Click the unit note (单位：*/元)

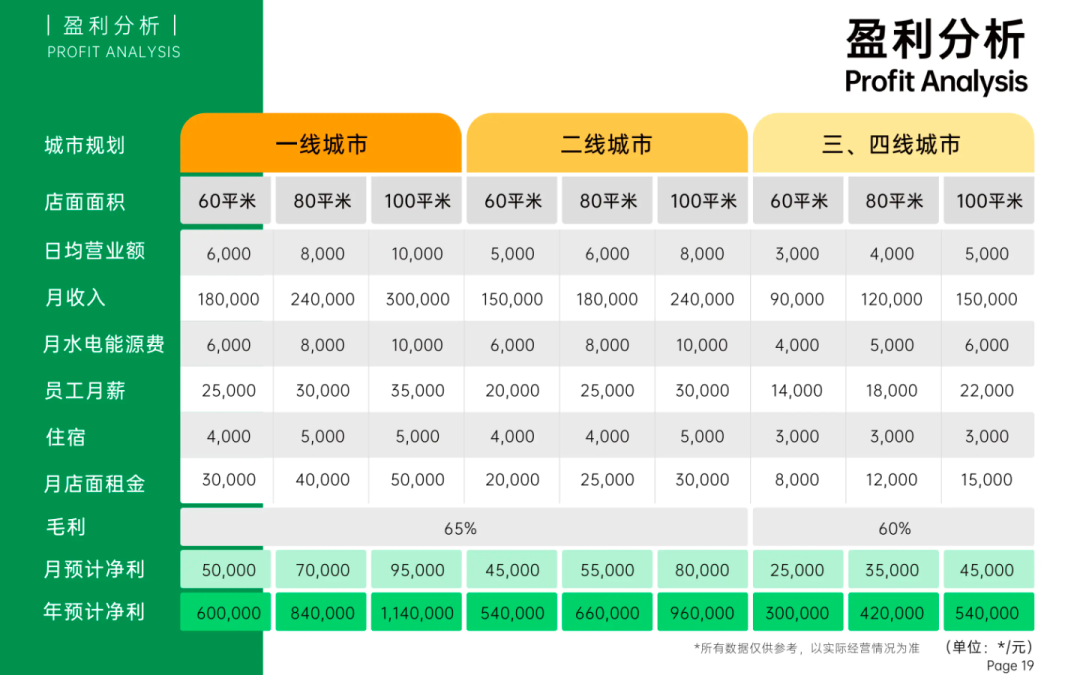[x=989, y=647]
